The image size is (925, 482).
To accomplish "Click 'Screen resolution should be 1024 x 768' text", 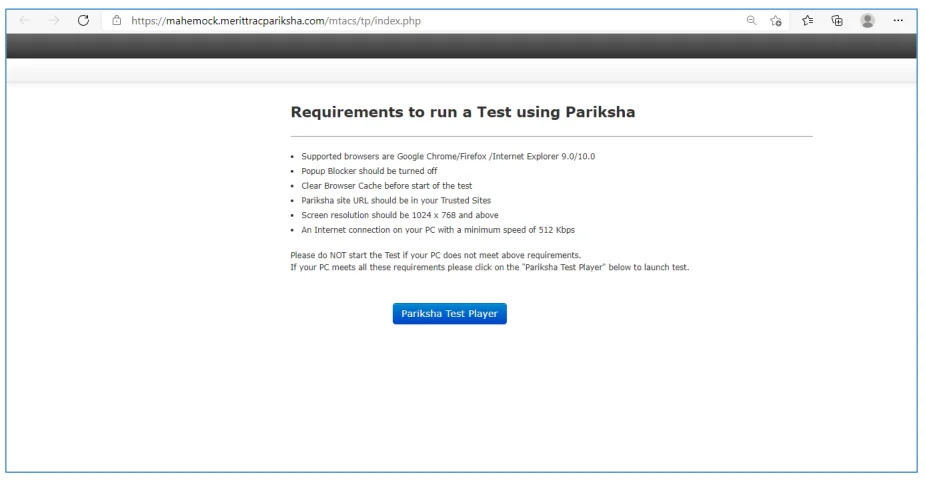I will (x=399, y=215).
